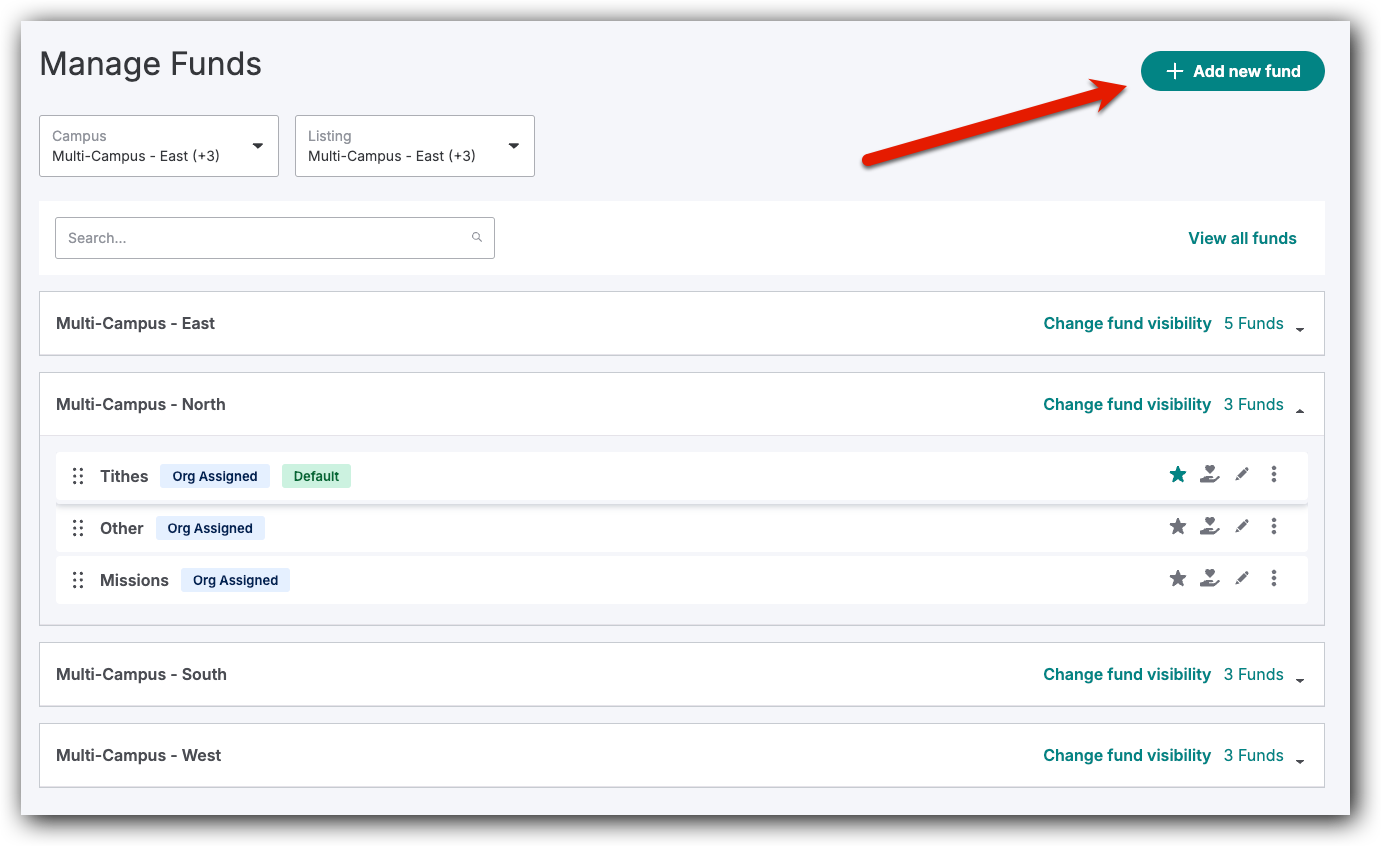
Task: Click the Add new fund button
Action: point(1233,71)
